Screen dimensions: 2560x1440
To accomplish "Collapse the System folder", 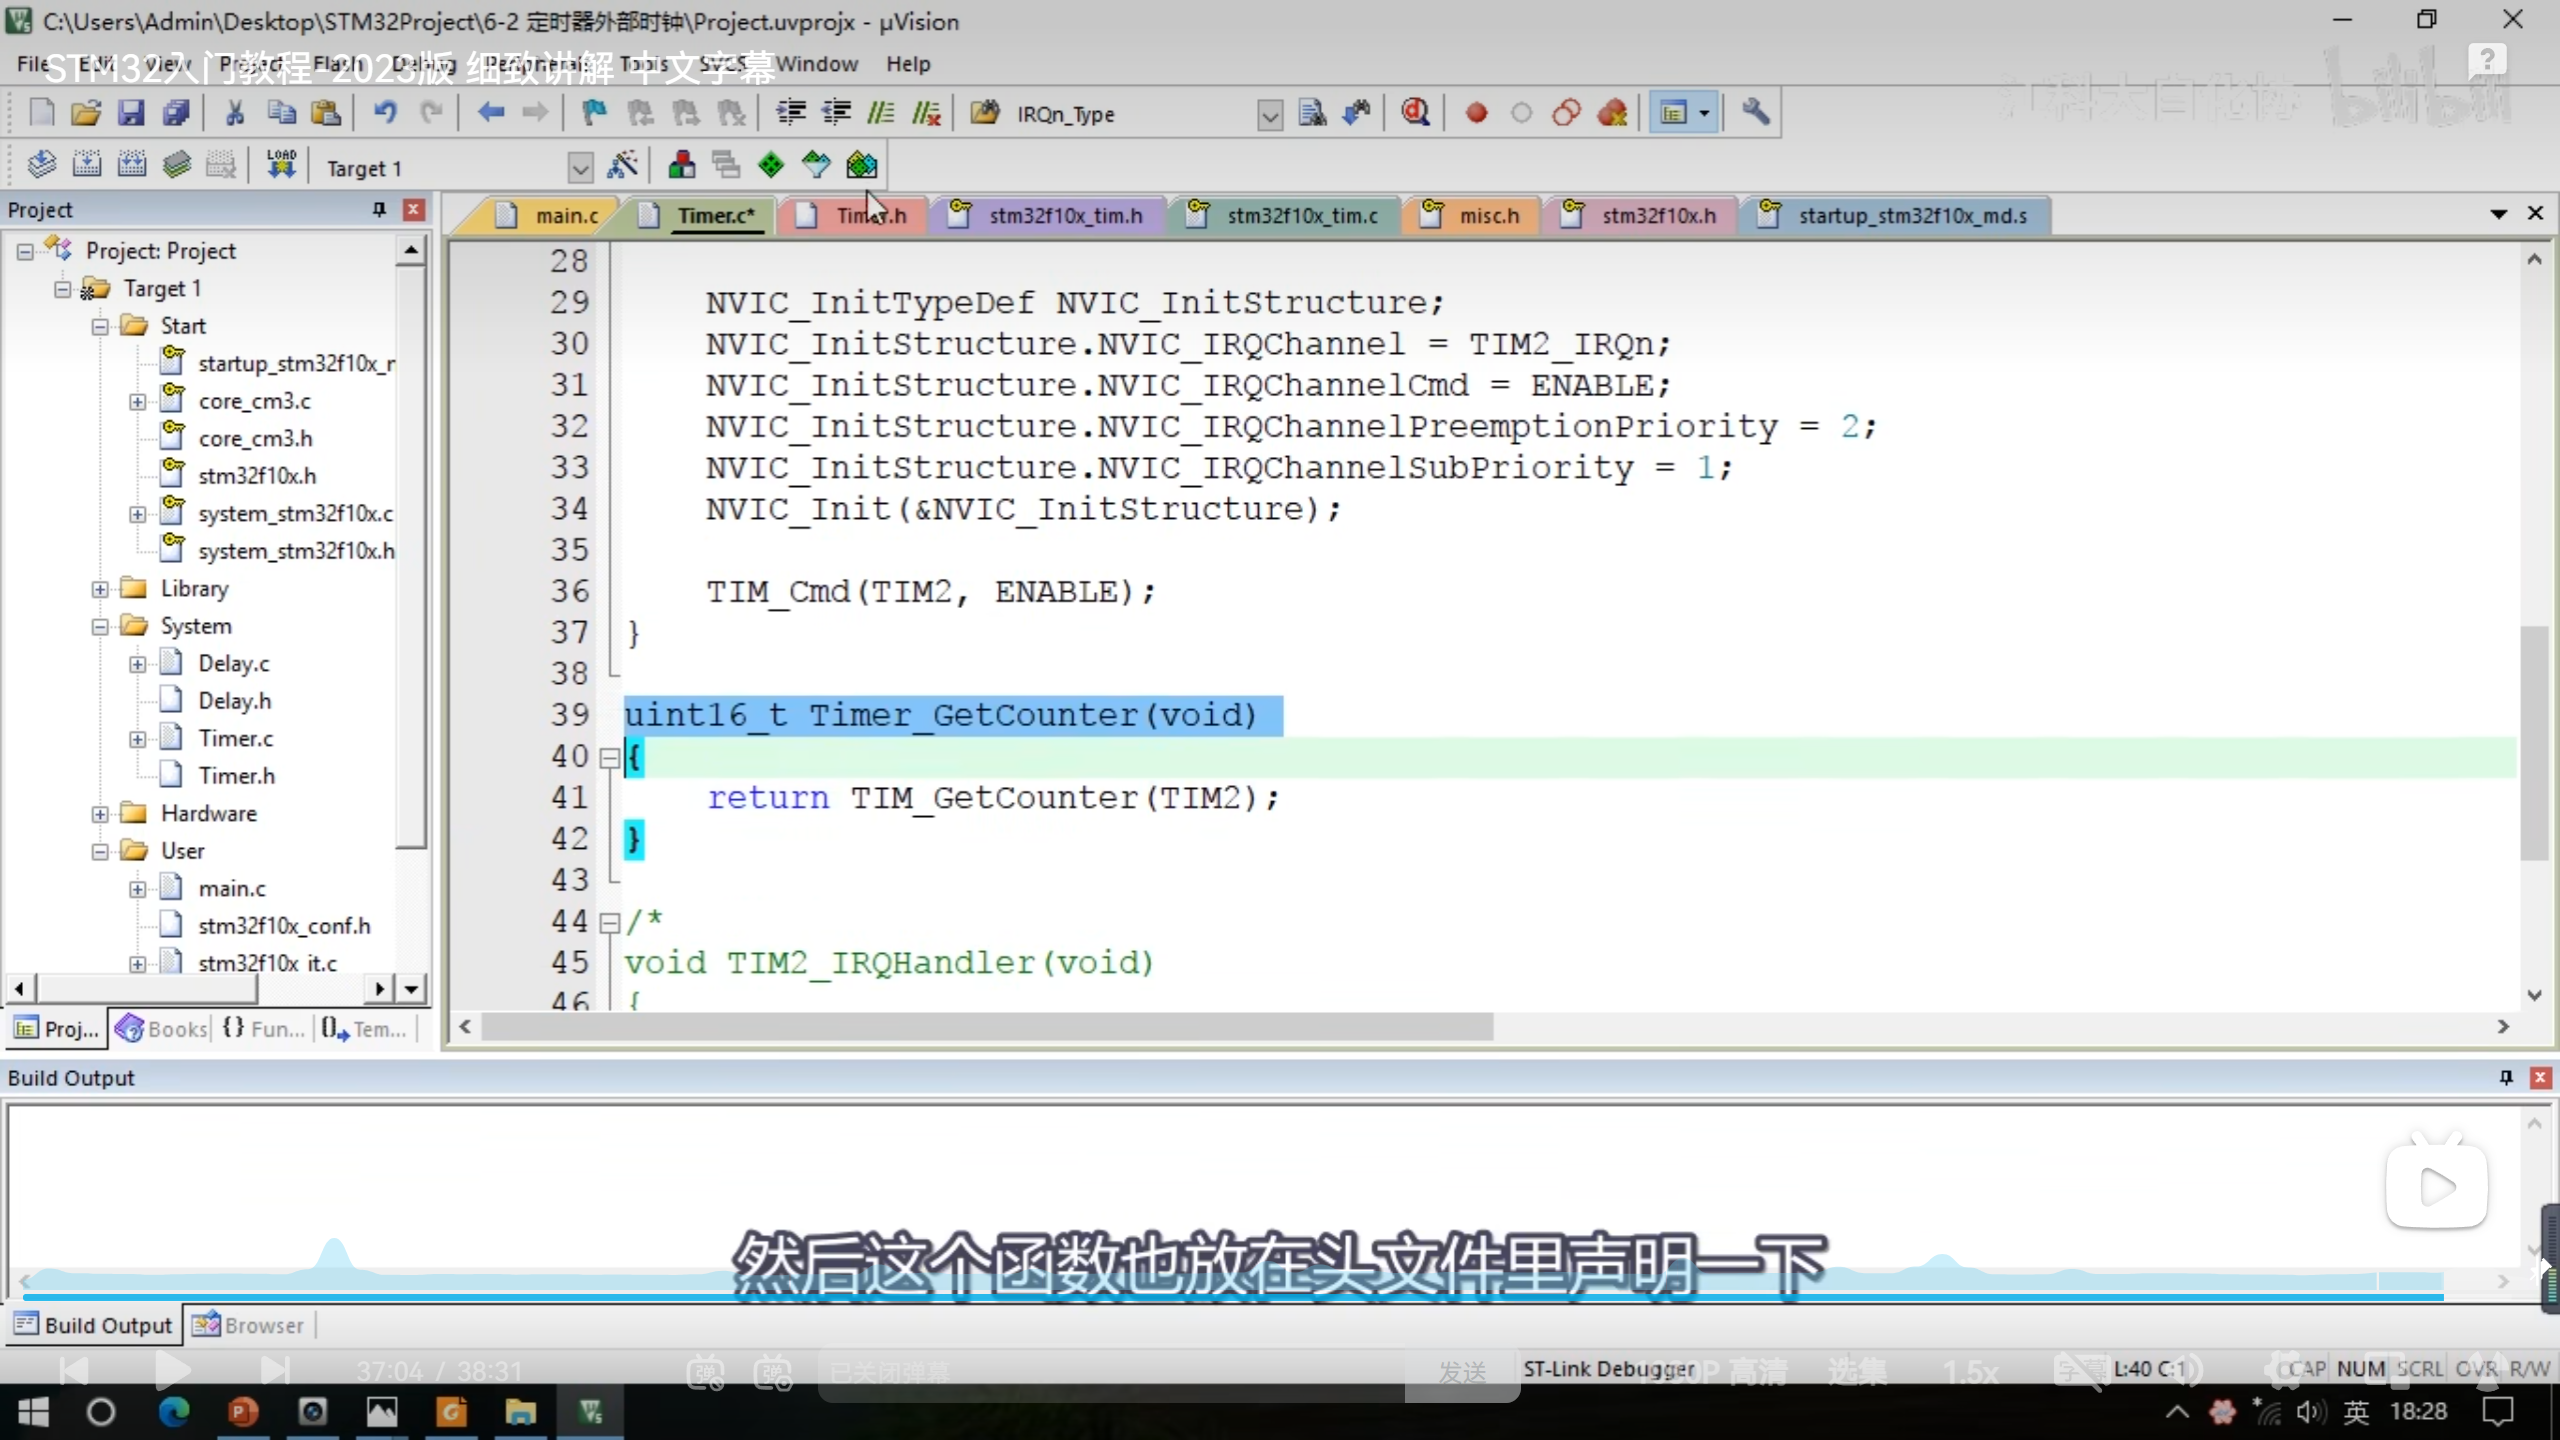I will 100,627.
